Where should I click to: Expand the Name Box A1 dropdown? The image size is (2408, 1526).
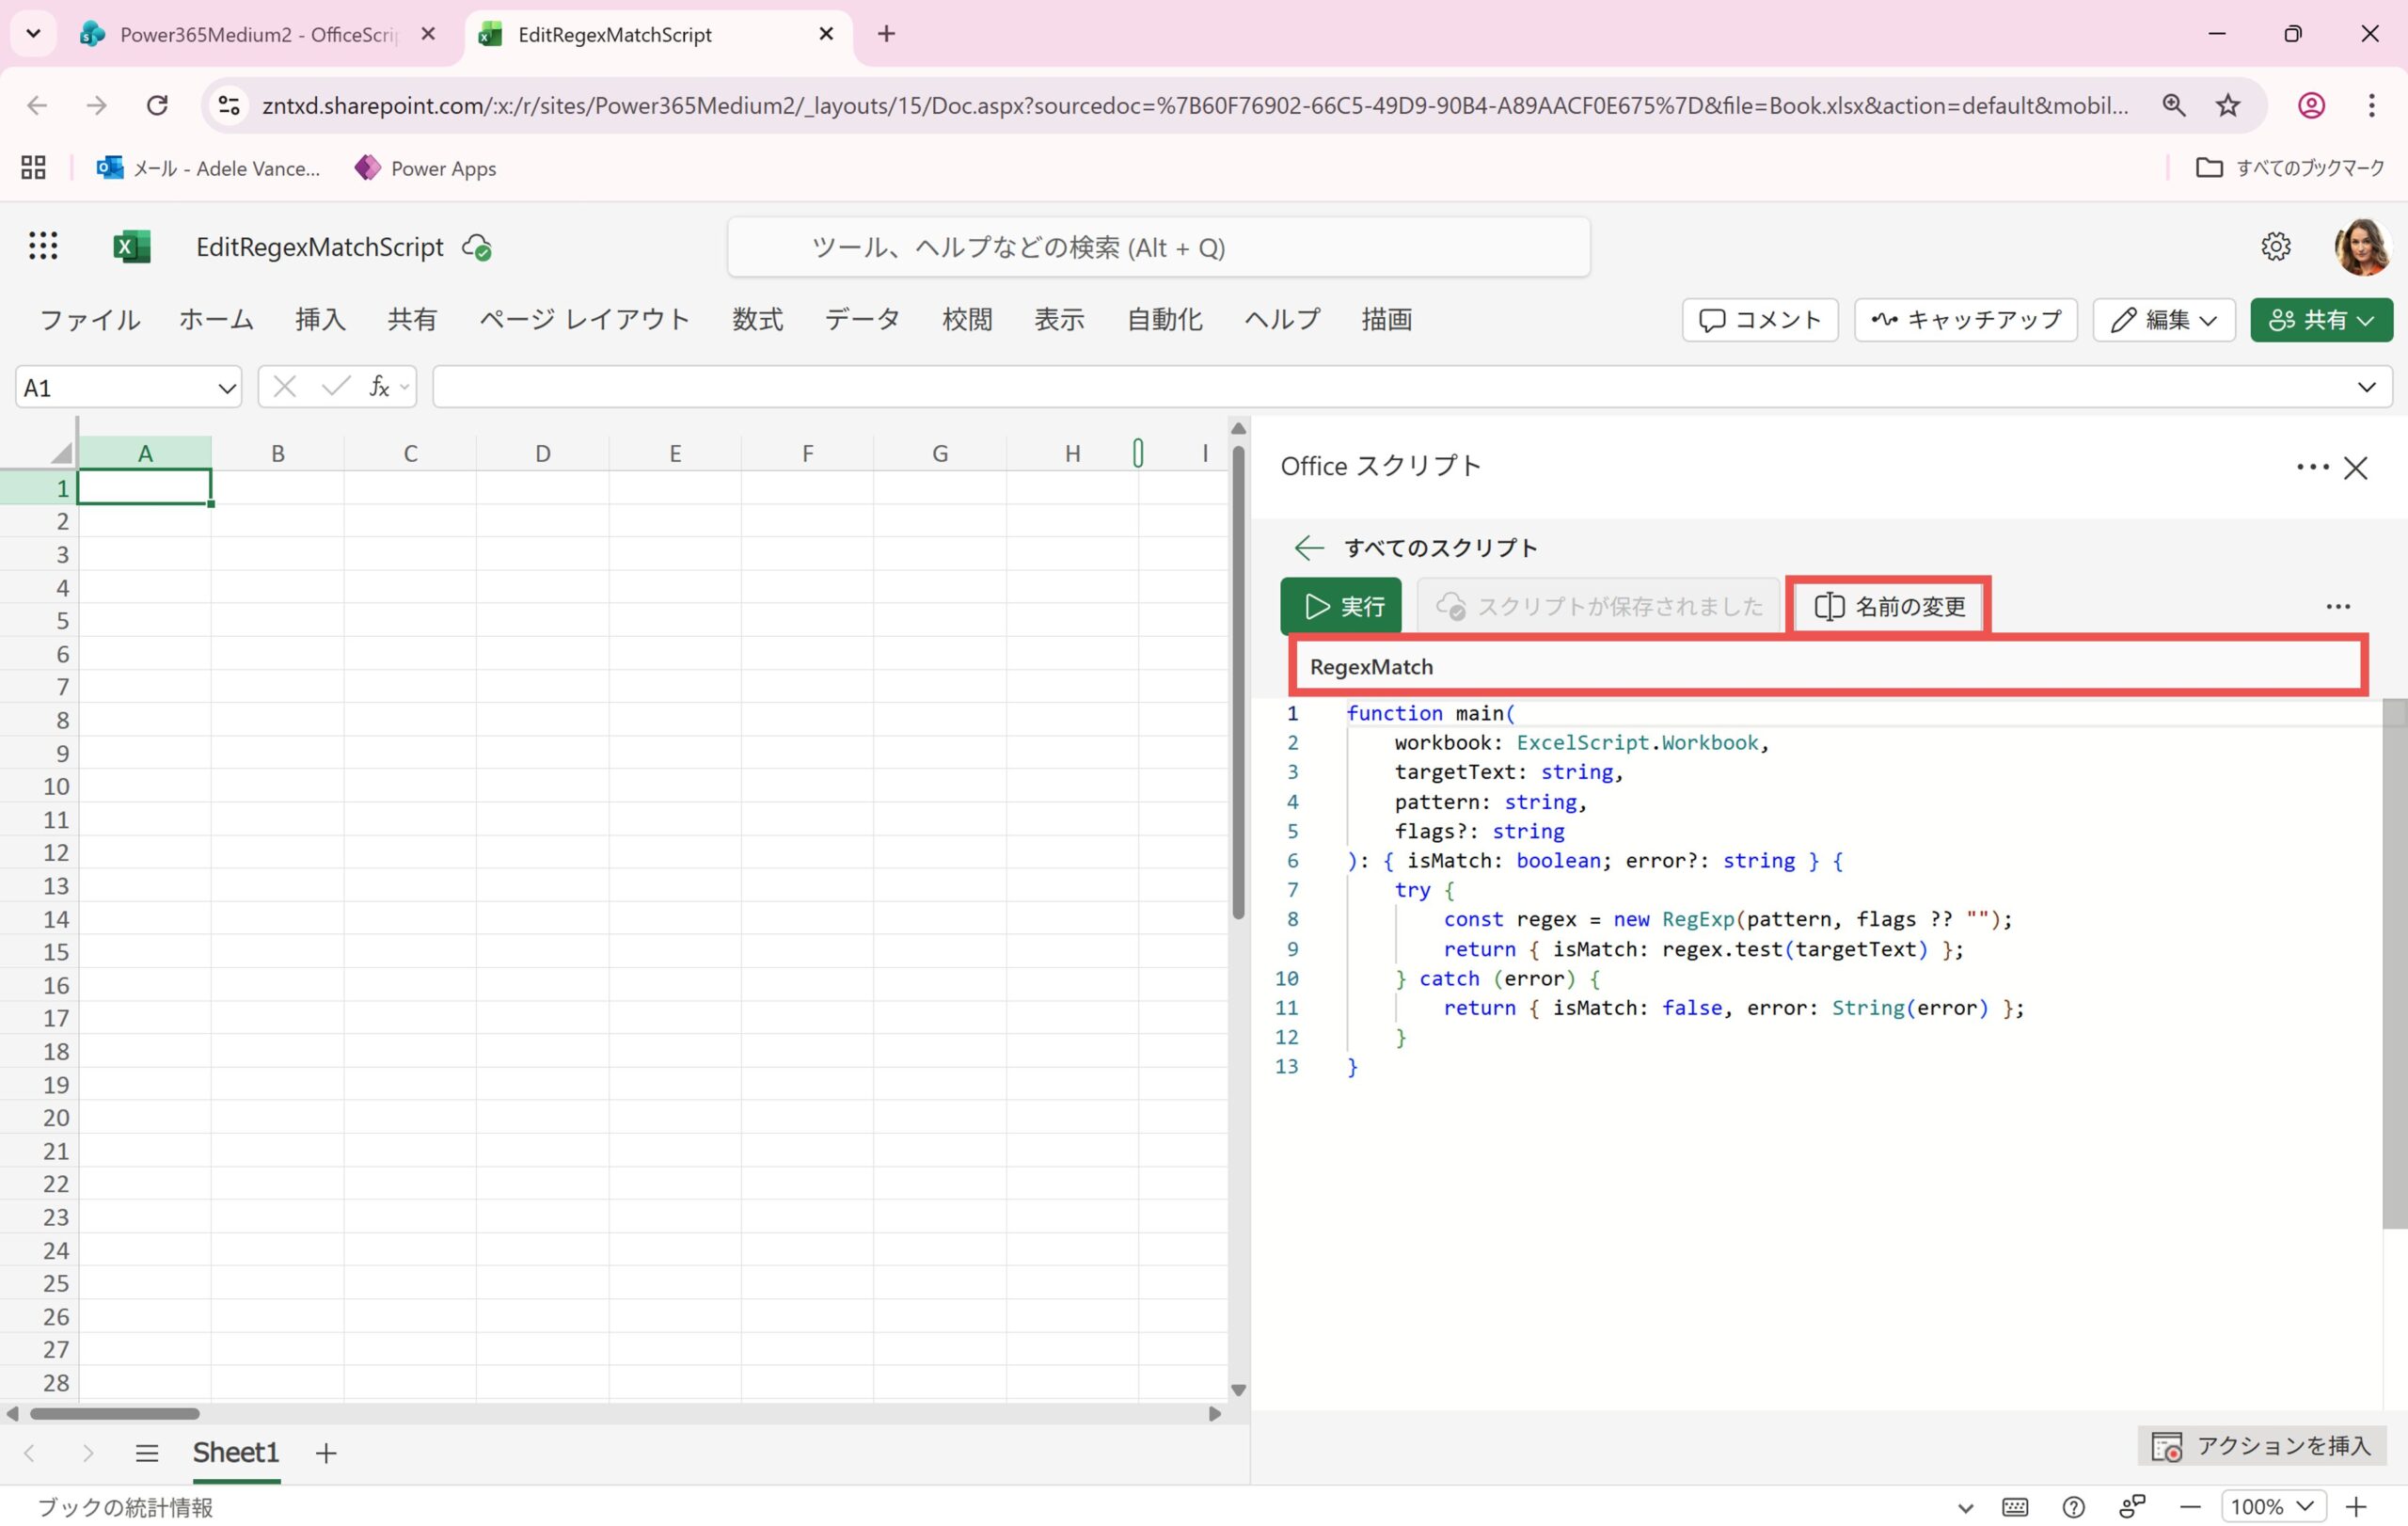(x=226, y=388)
